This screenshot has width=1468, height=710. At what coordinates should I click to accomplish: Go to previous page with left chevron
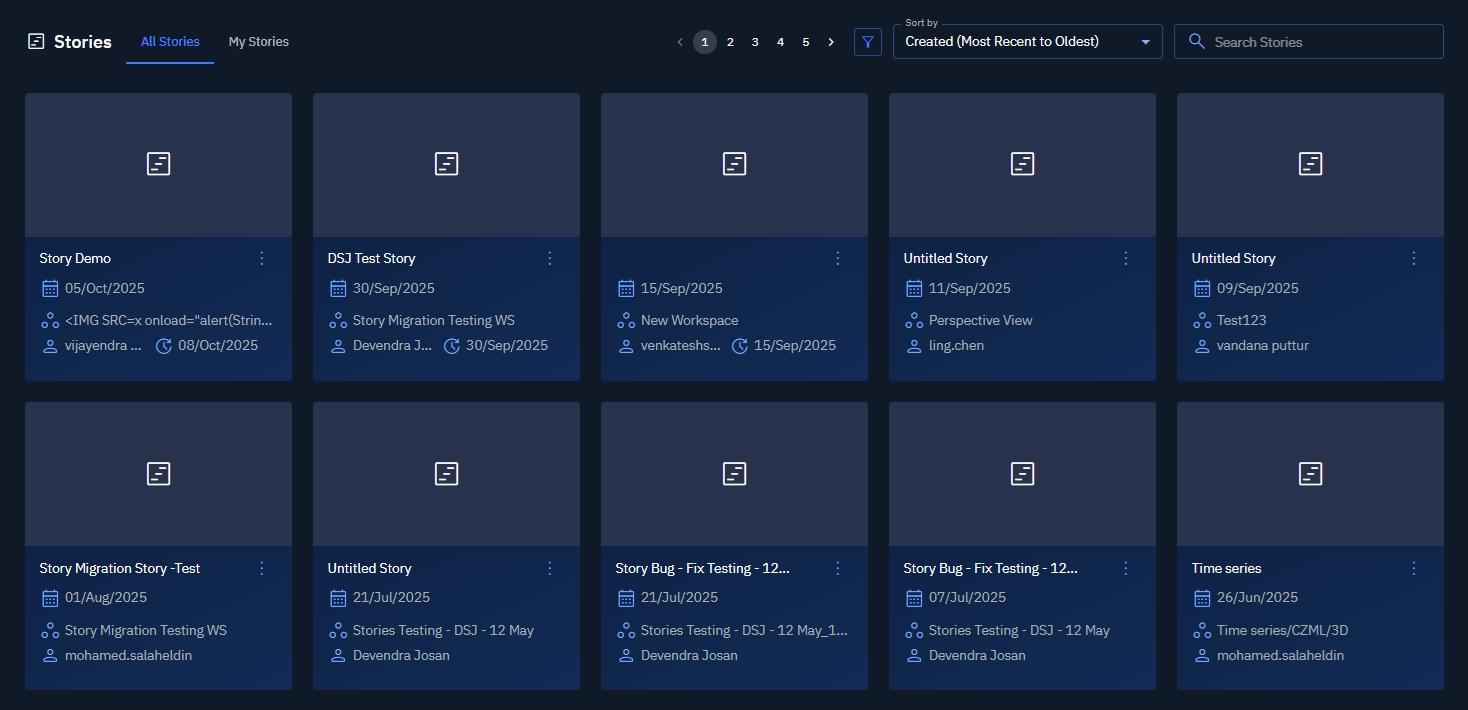680,42
